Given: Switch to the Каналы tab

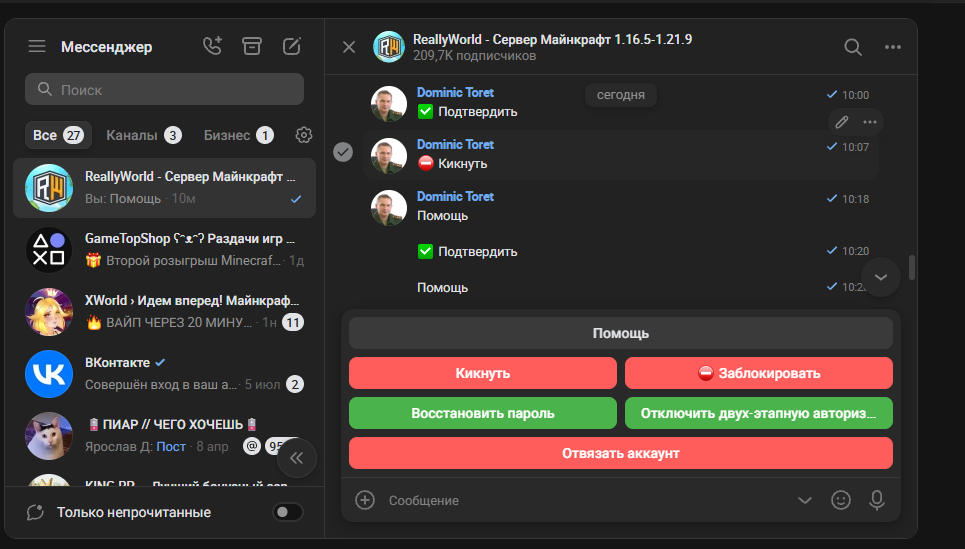Looking at the screenshot, I should click(x=143, y=135).
